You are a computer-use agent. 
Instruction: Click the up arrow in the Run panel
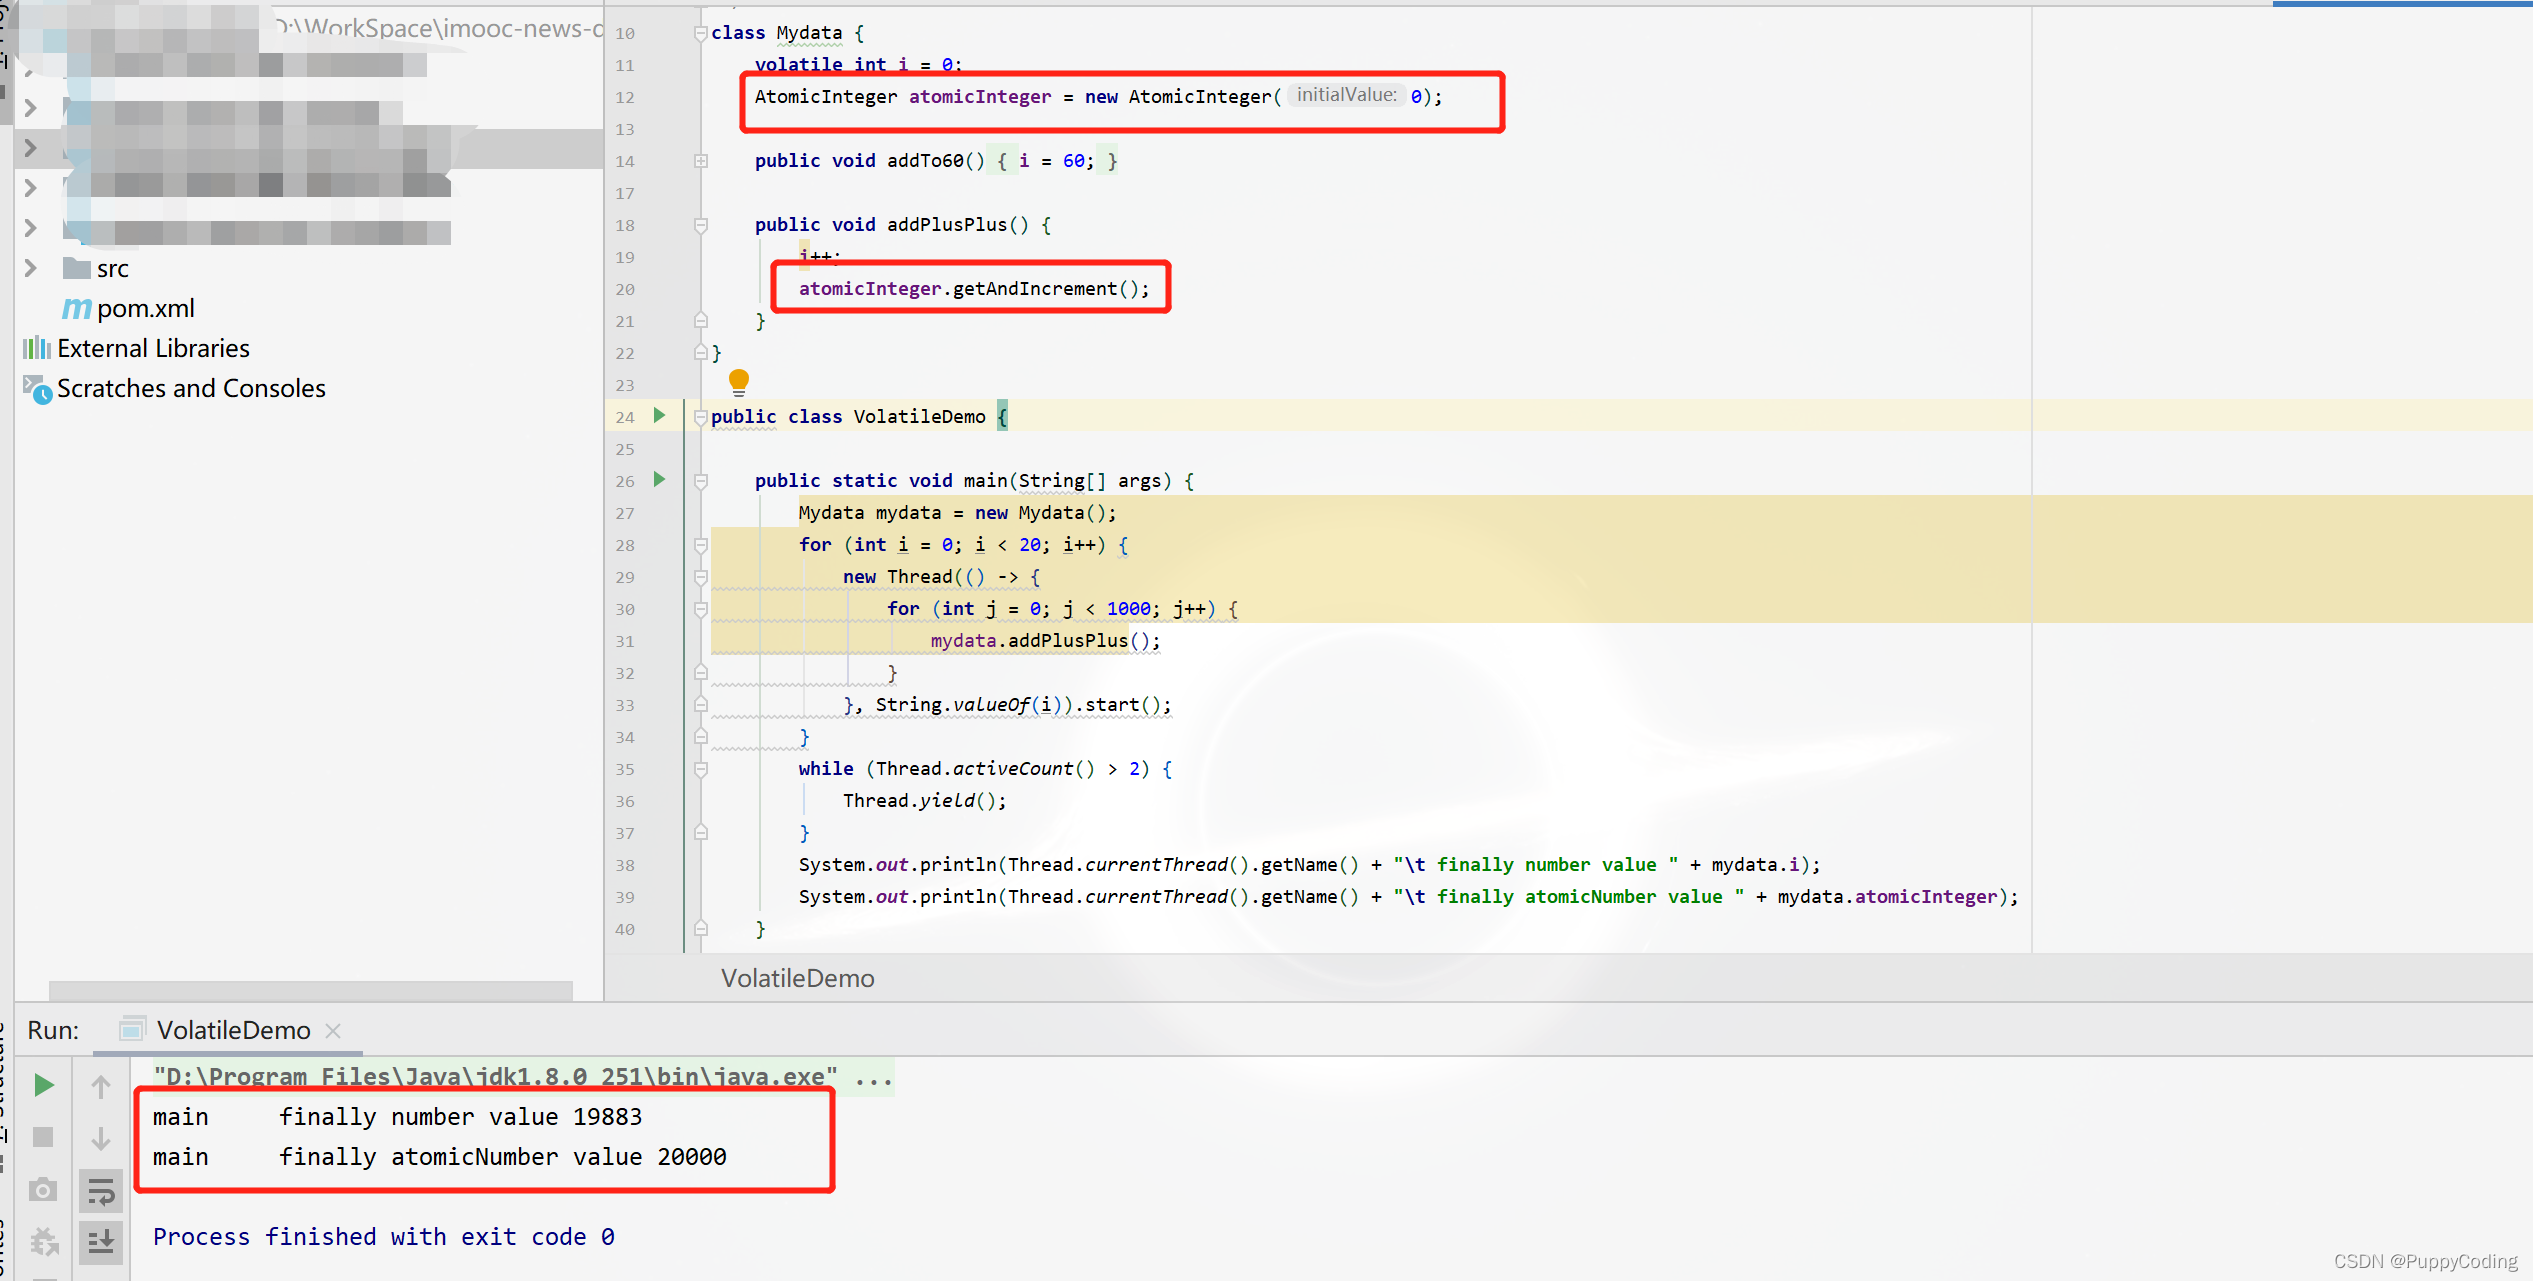click(x=101, y=1085)
